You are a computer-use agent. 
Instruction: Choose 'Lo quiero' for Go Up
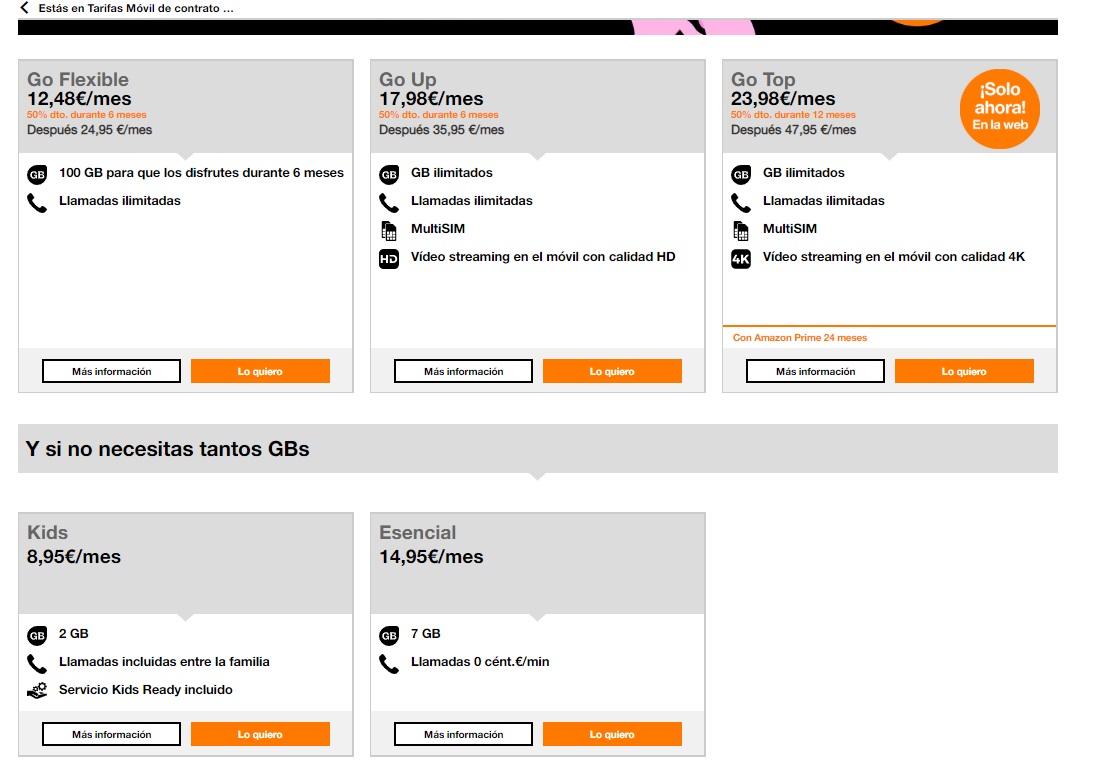pos(612,371)
